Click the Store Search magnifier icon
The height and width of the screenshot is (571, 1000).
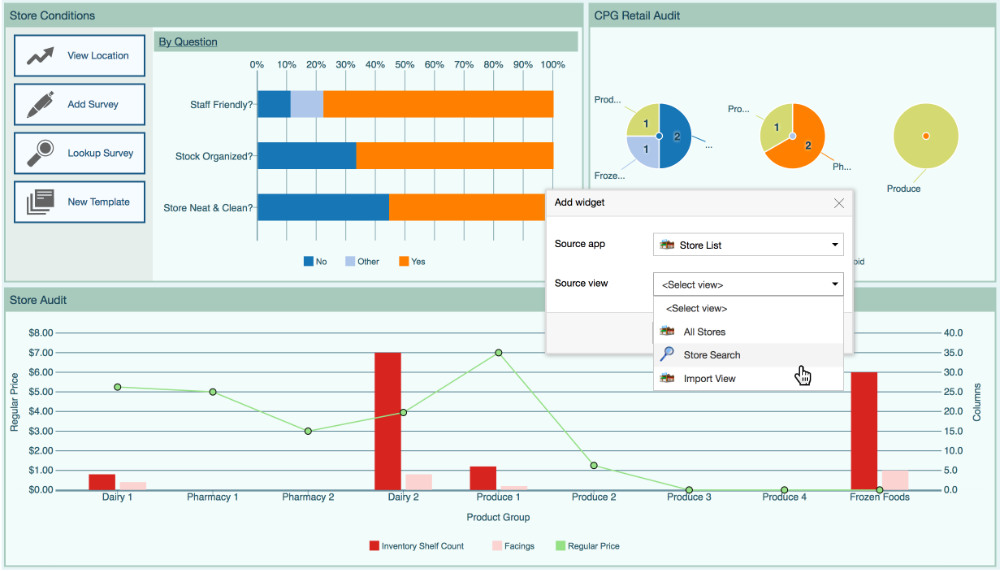pyautogui.click(x=667, y=354)
